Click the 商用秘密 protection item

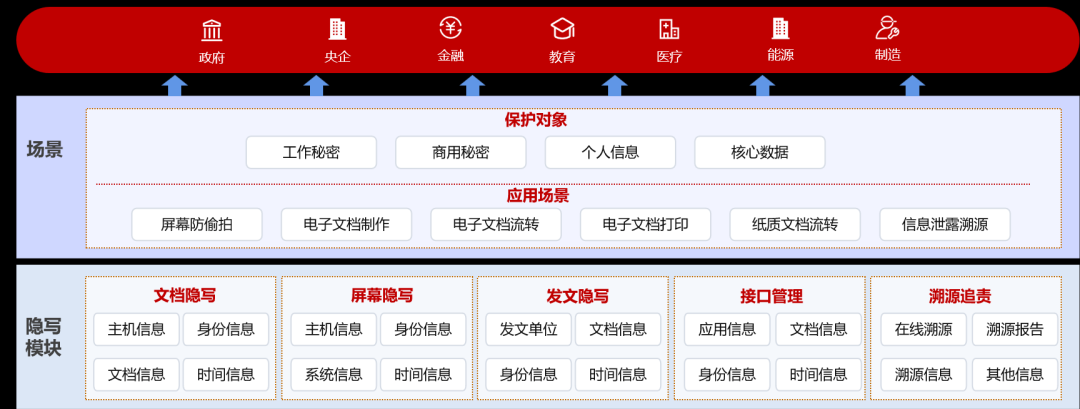pyautogui.click(x=460, y=152)
